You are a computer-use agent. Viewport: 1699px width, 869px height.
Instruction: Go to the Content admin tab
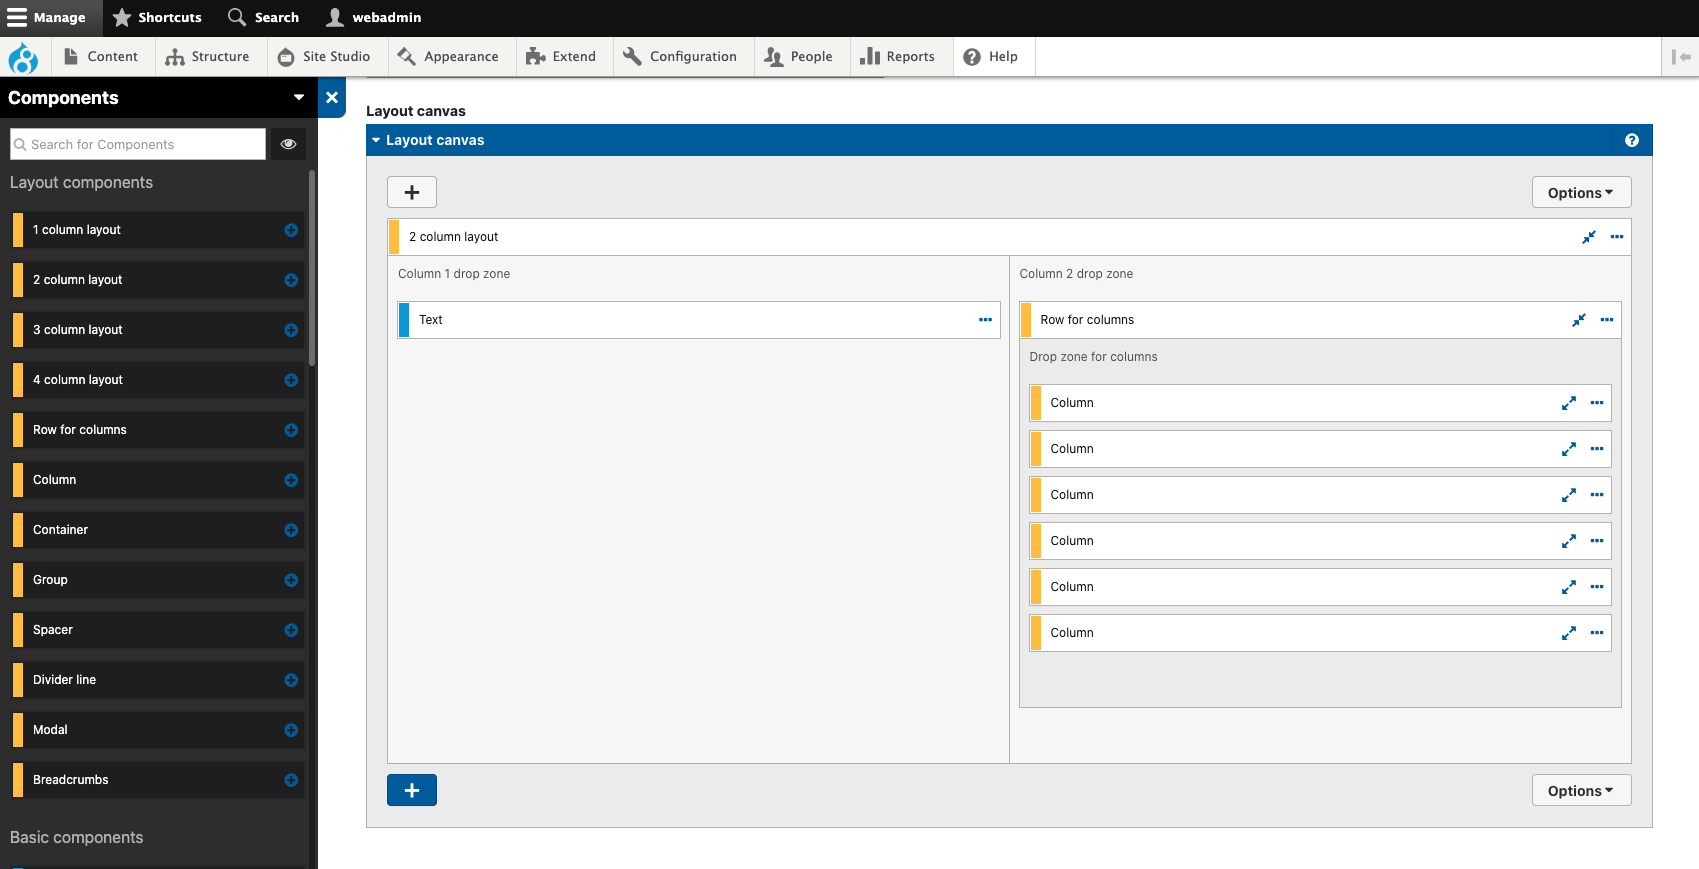(x=101, y=57)
